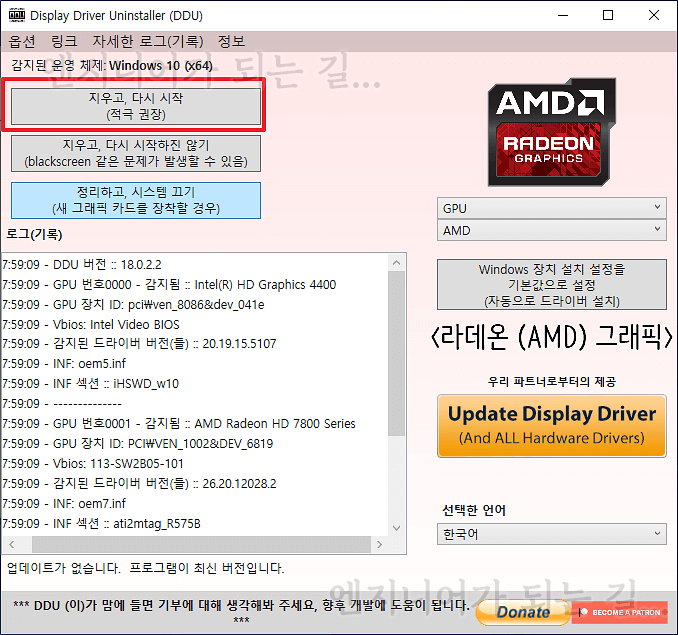Viewport: 678px width, 635px height.
Task: Click the DDU app icon in title bar
Action: point(17,15)
